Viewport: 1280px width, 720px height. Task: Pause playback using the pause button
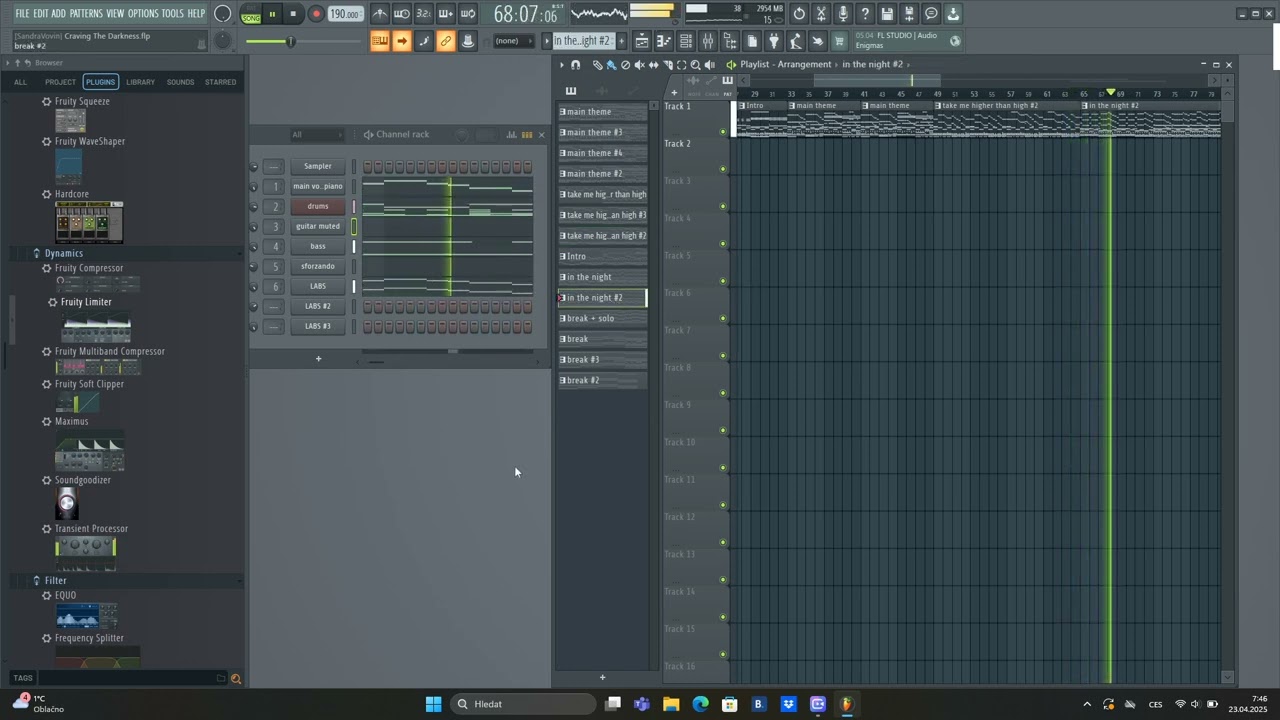click(x=272, y=14)
